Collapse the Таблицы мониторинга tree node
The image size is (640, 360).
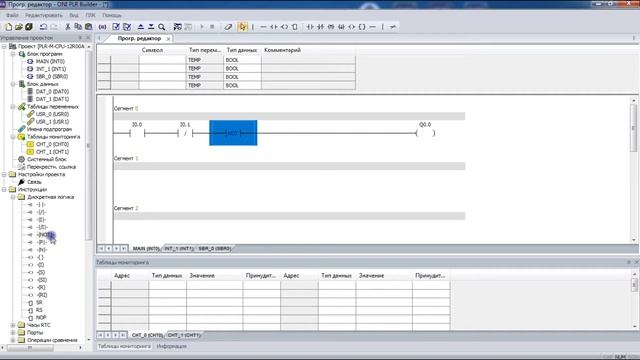point(13,137)
